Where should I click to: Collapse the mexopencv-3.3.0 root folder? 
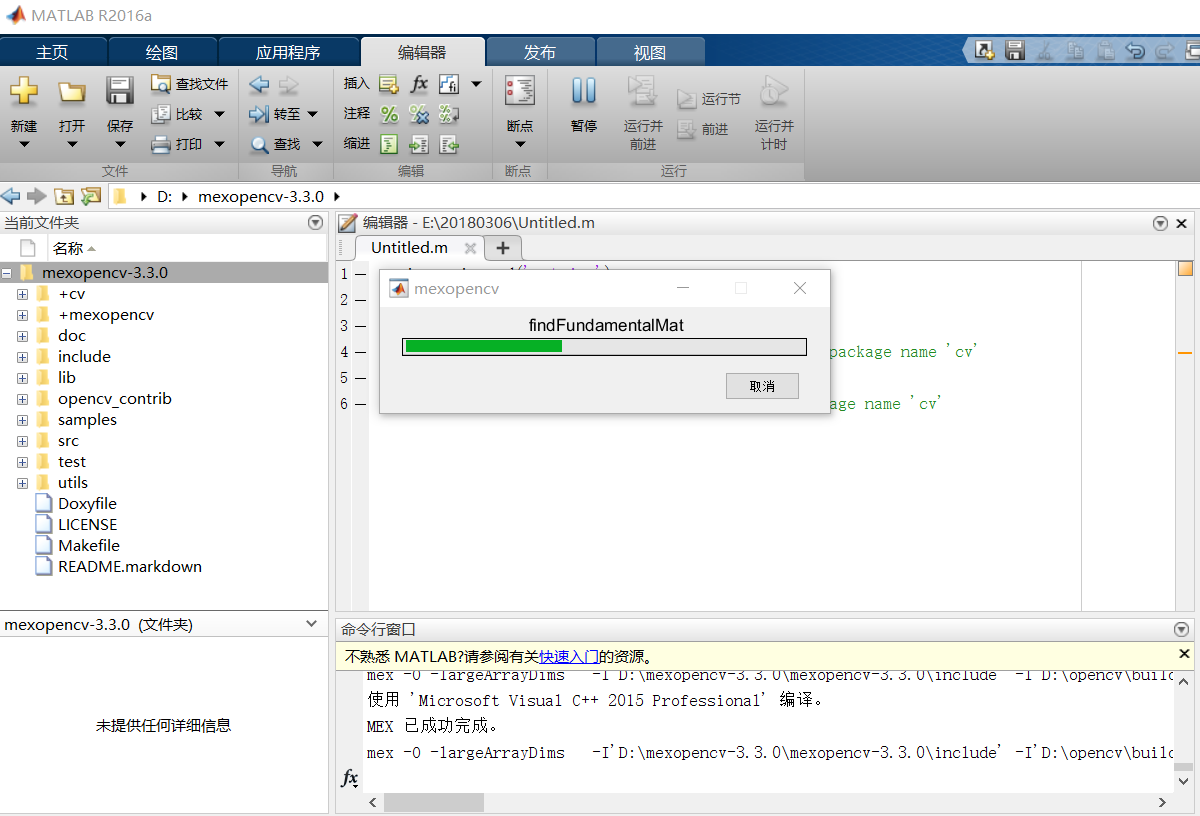pos(6,273)
